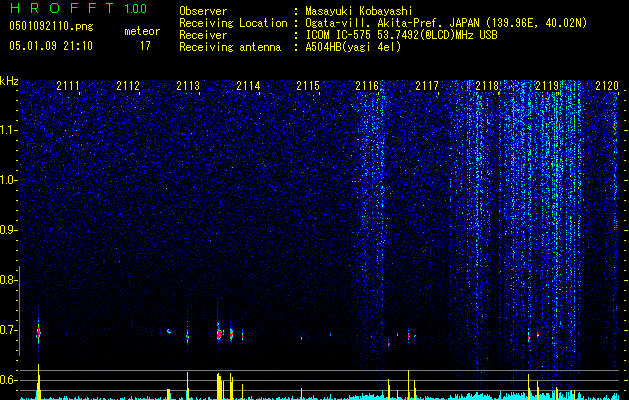This screenshot has height=400, width=629.
Task: Click the 0.6 kHz axis label
Action: 8,380
